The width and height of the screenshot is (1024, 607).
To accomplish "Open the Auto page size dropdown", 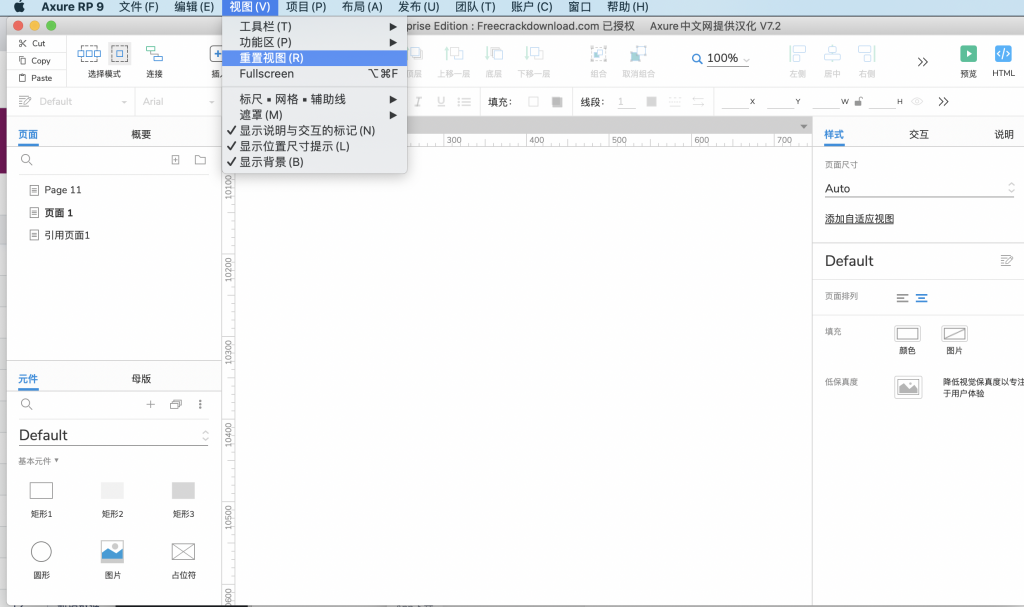I will tap(918, 188).
